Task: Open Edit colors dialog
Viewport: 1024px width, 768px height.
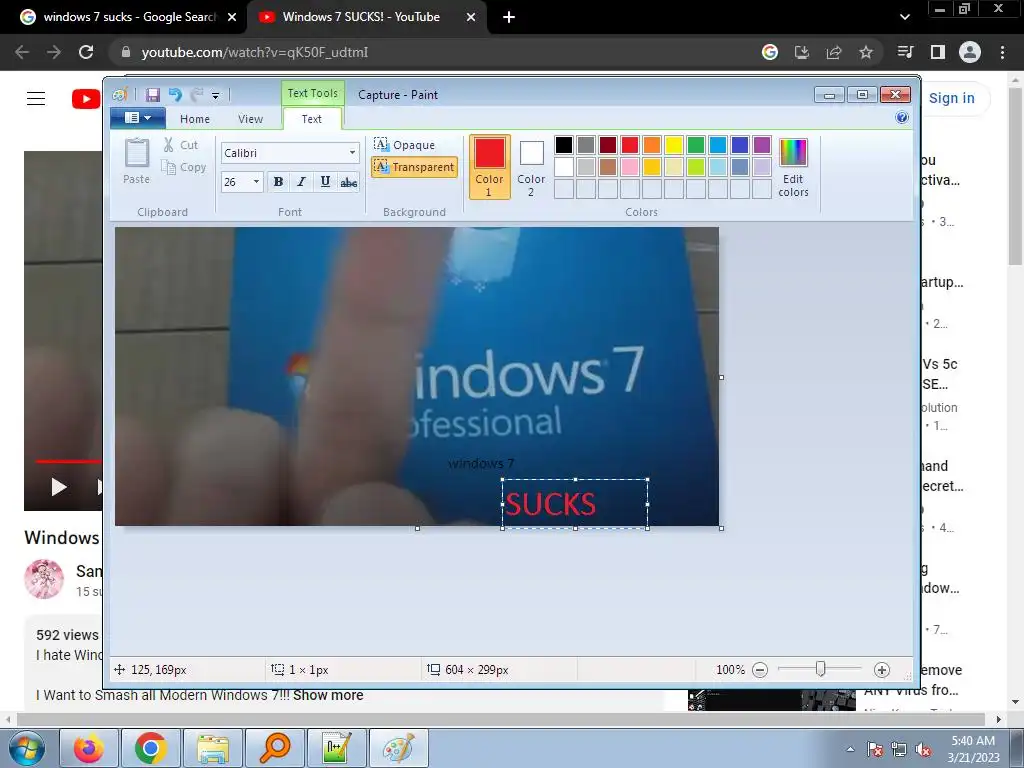Action: (793, 167)
